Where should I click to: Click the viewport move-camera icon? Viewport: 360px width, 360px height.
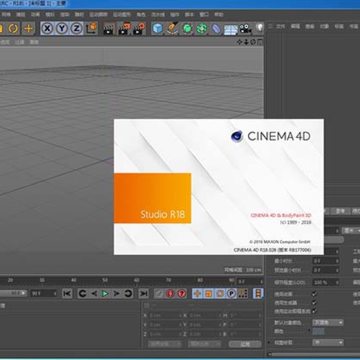(240, 42)
